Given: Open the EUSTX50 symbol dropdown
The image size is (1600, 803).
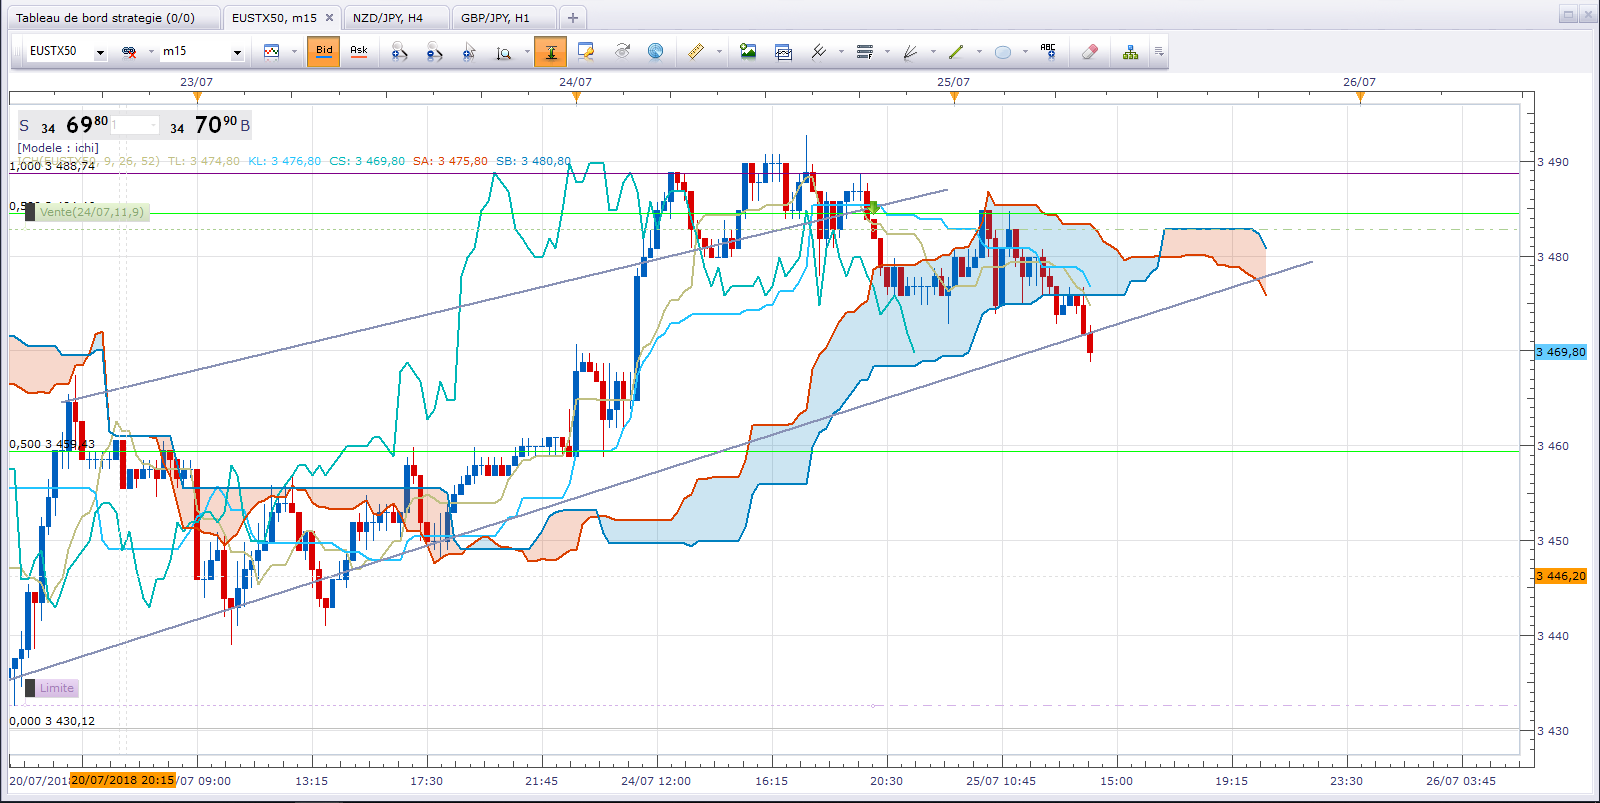Looking at the screenshot, I should 100,52.
